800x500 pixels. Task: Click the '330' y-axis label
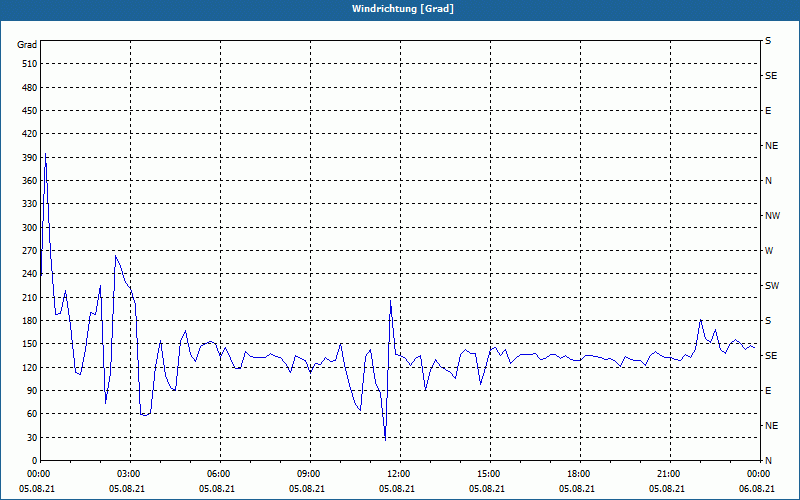pos(30,204)
